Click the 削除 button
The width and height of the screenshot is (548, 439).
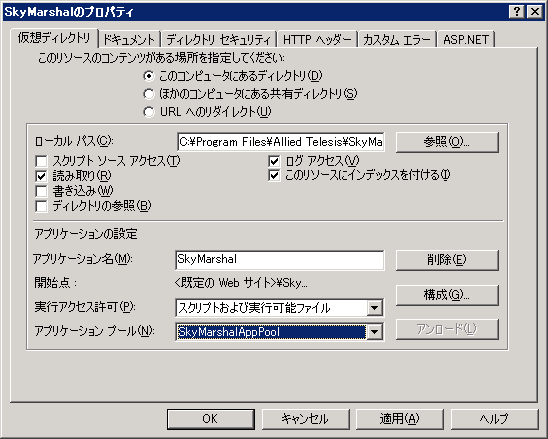pos(447,260)
